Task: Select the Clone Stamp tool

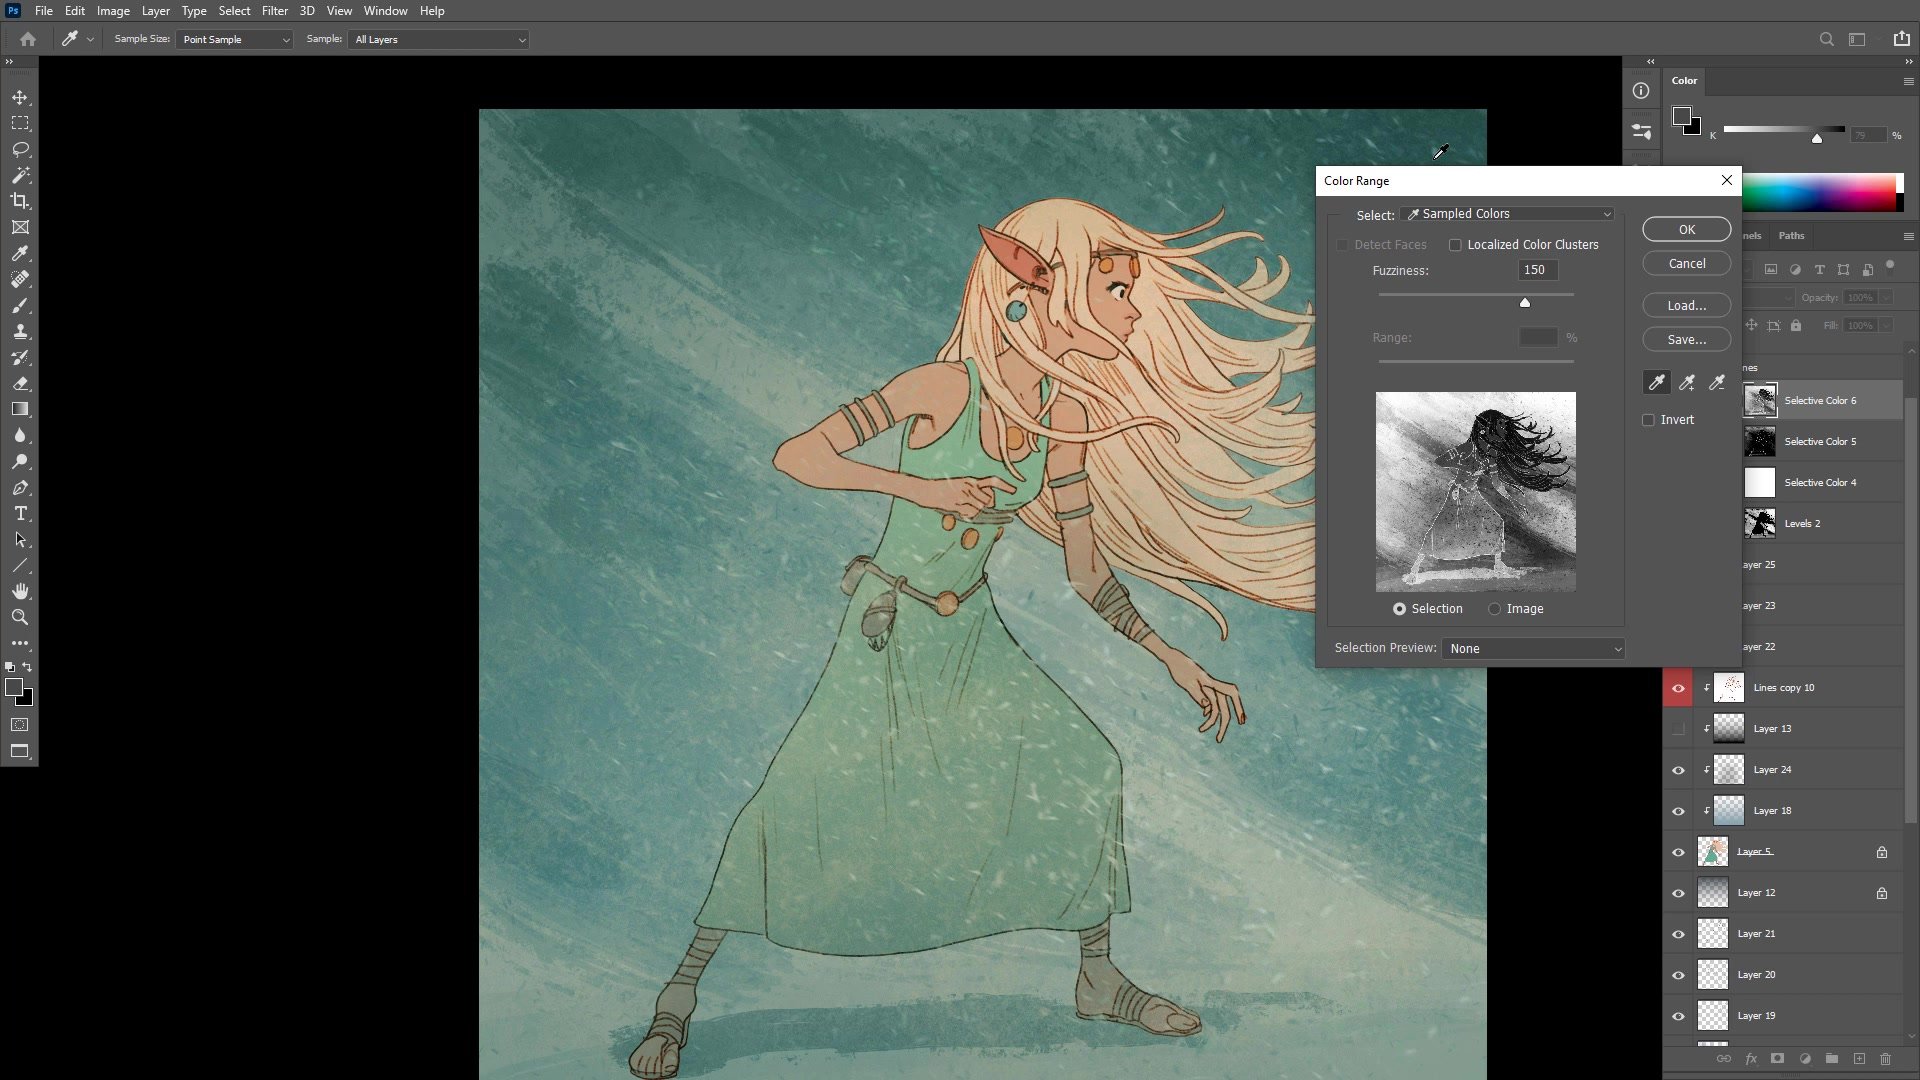Action: point(20,331)
